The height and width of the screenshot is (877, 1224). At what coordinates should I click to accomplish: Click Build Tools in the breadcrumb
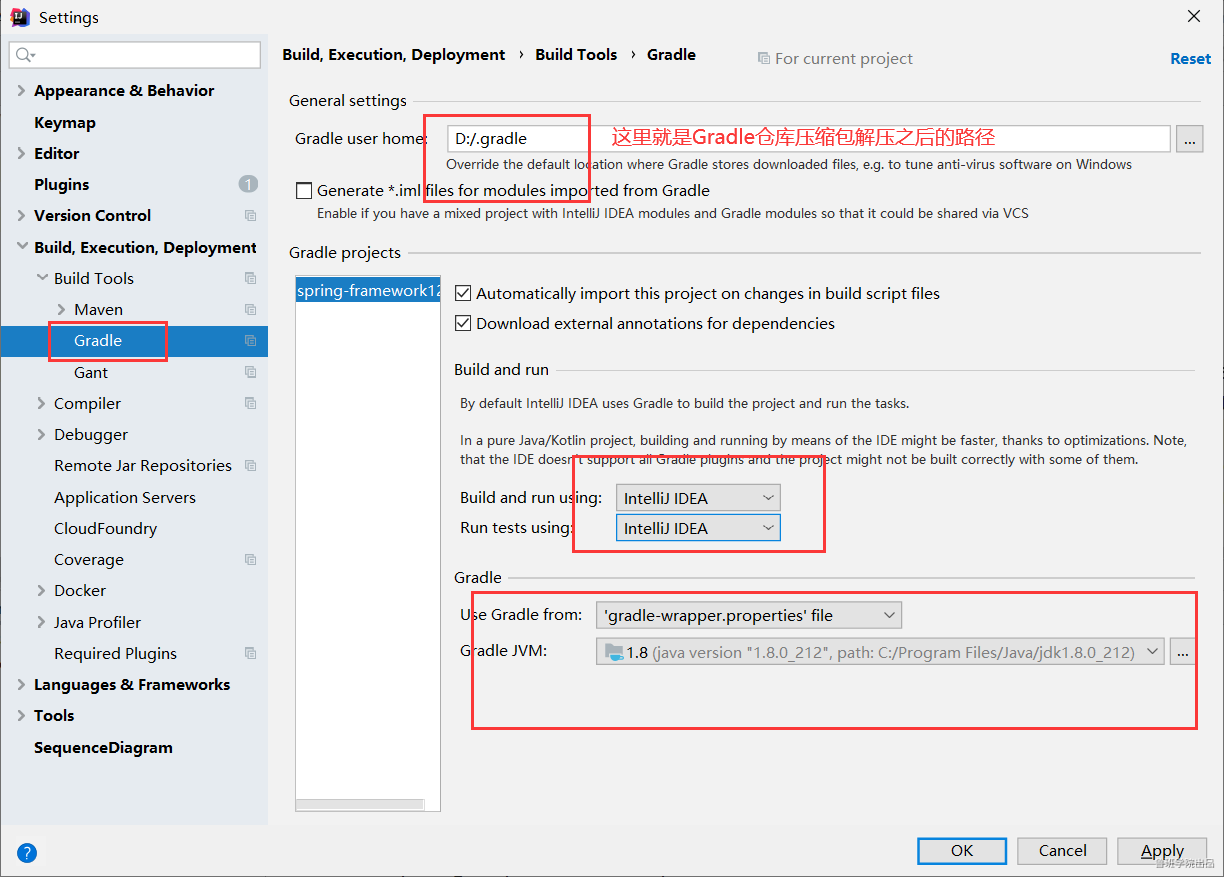pos(576,55)
